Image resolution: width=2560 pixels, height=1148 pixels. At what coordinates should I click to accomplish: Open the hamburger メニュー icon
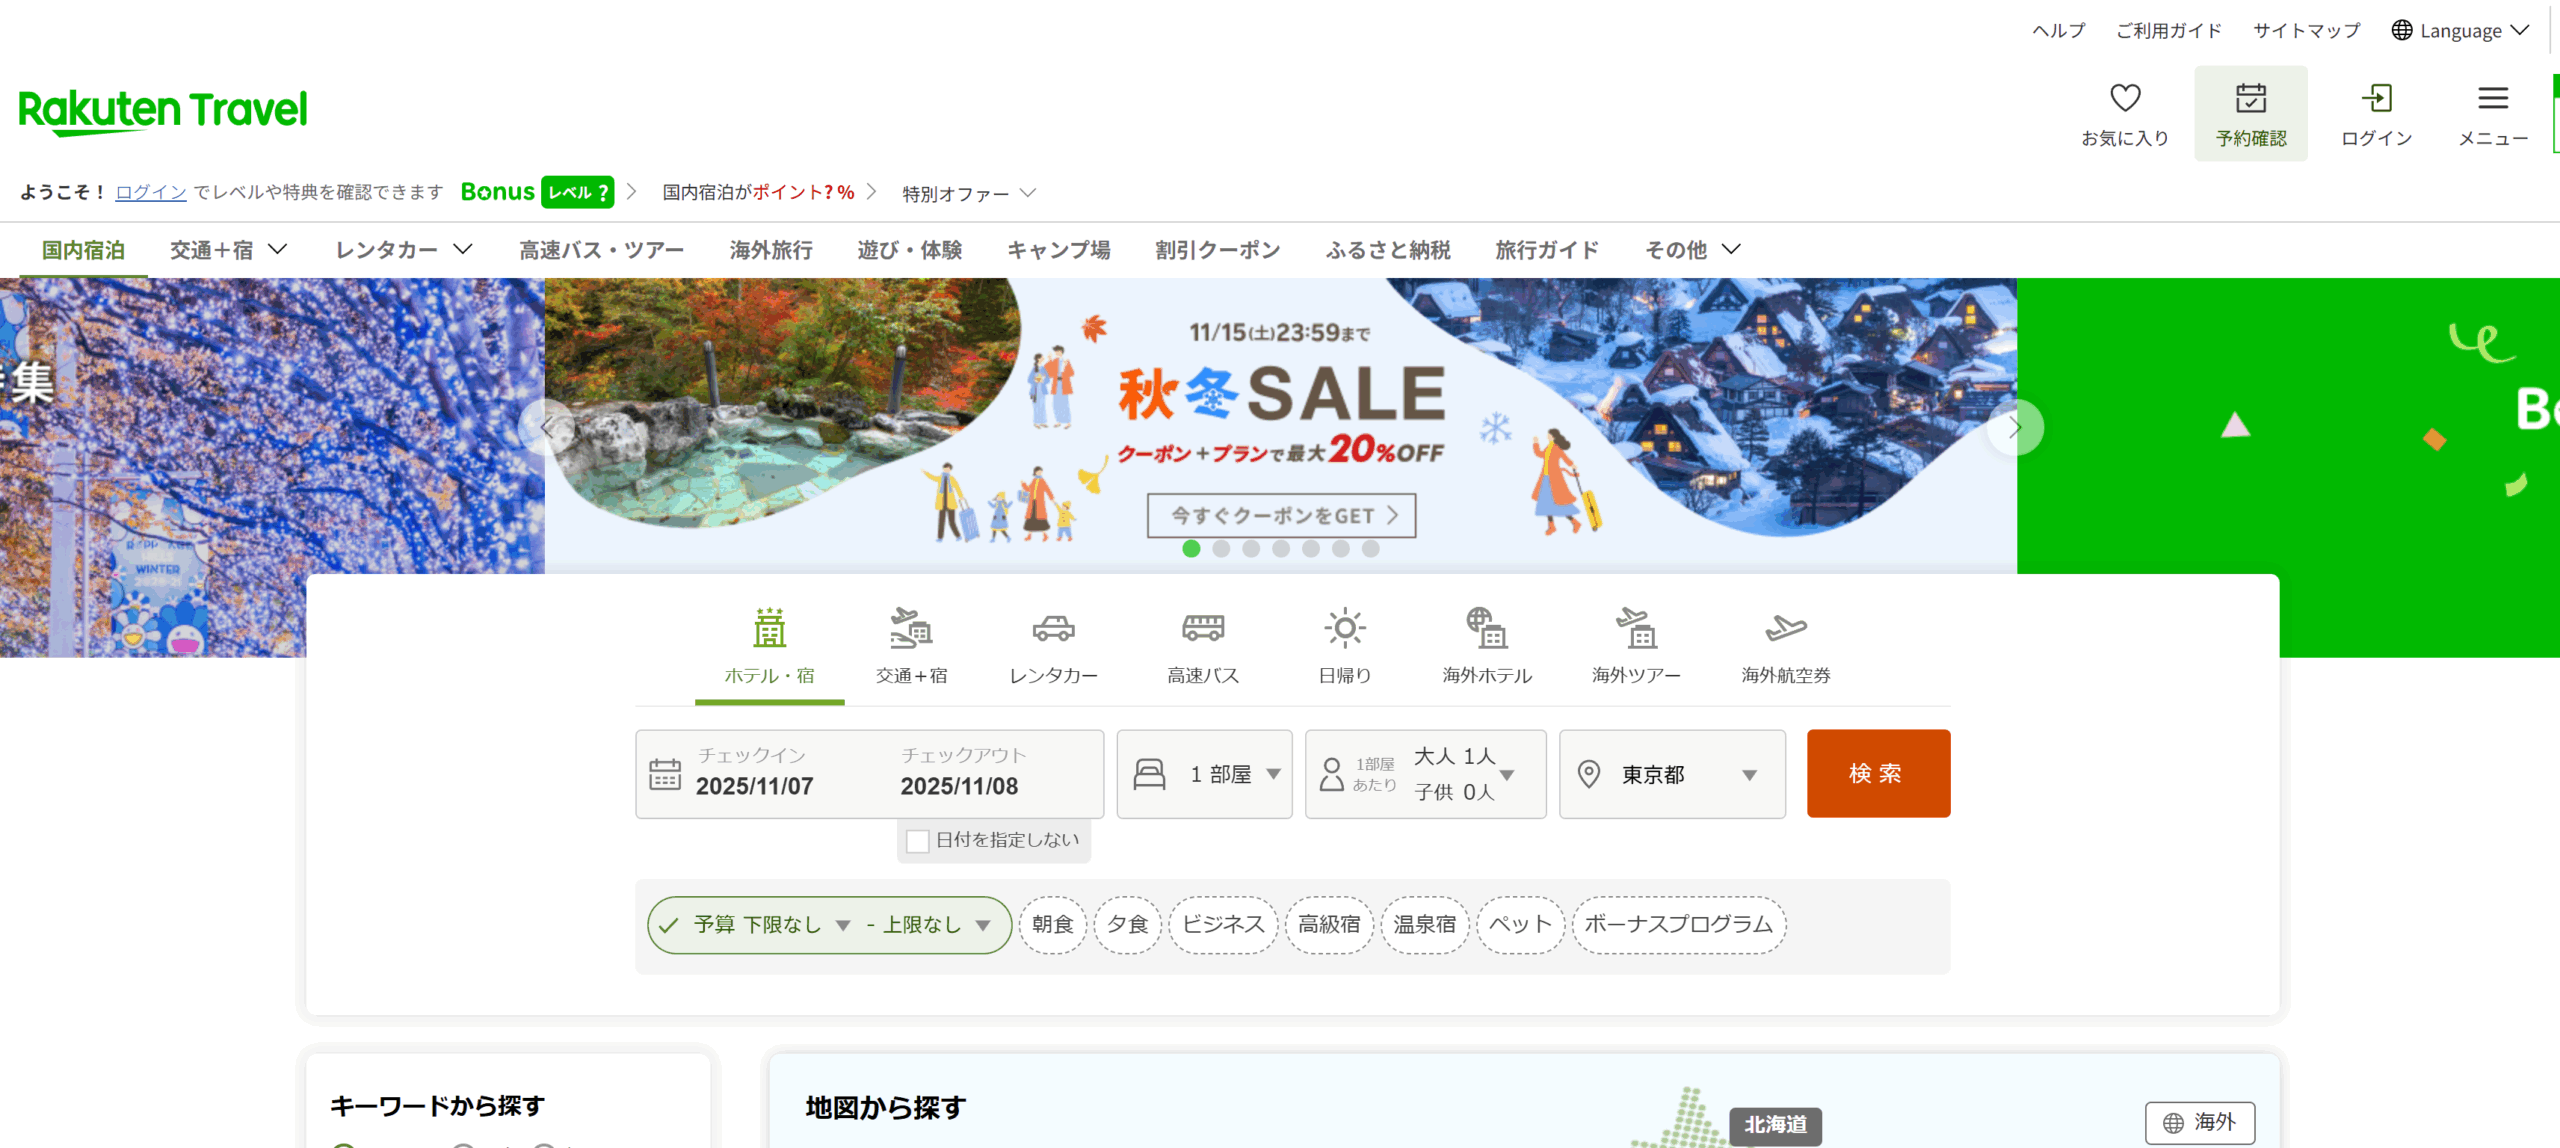[2492, 99]
